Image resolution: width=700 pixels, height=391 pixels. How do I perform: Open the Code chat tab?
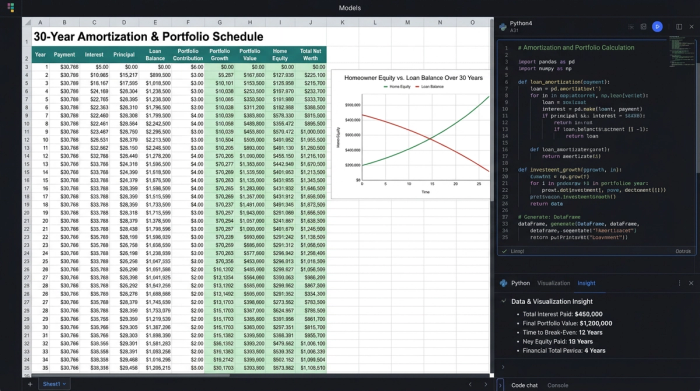pos(525,385)
